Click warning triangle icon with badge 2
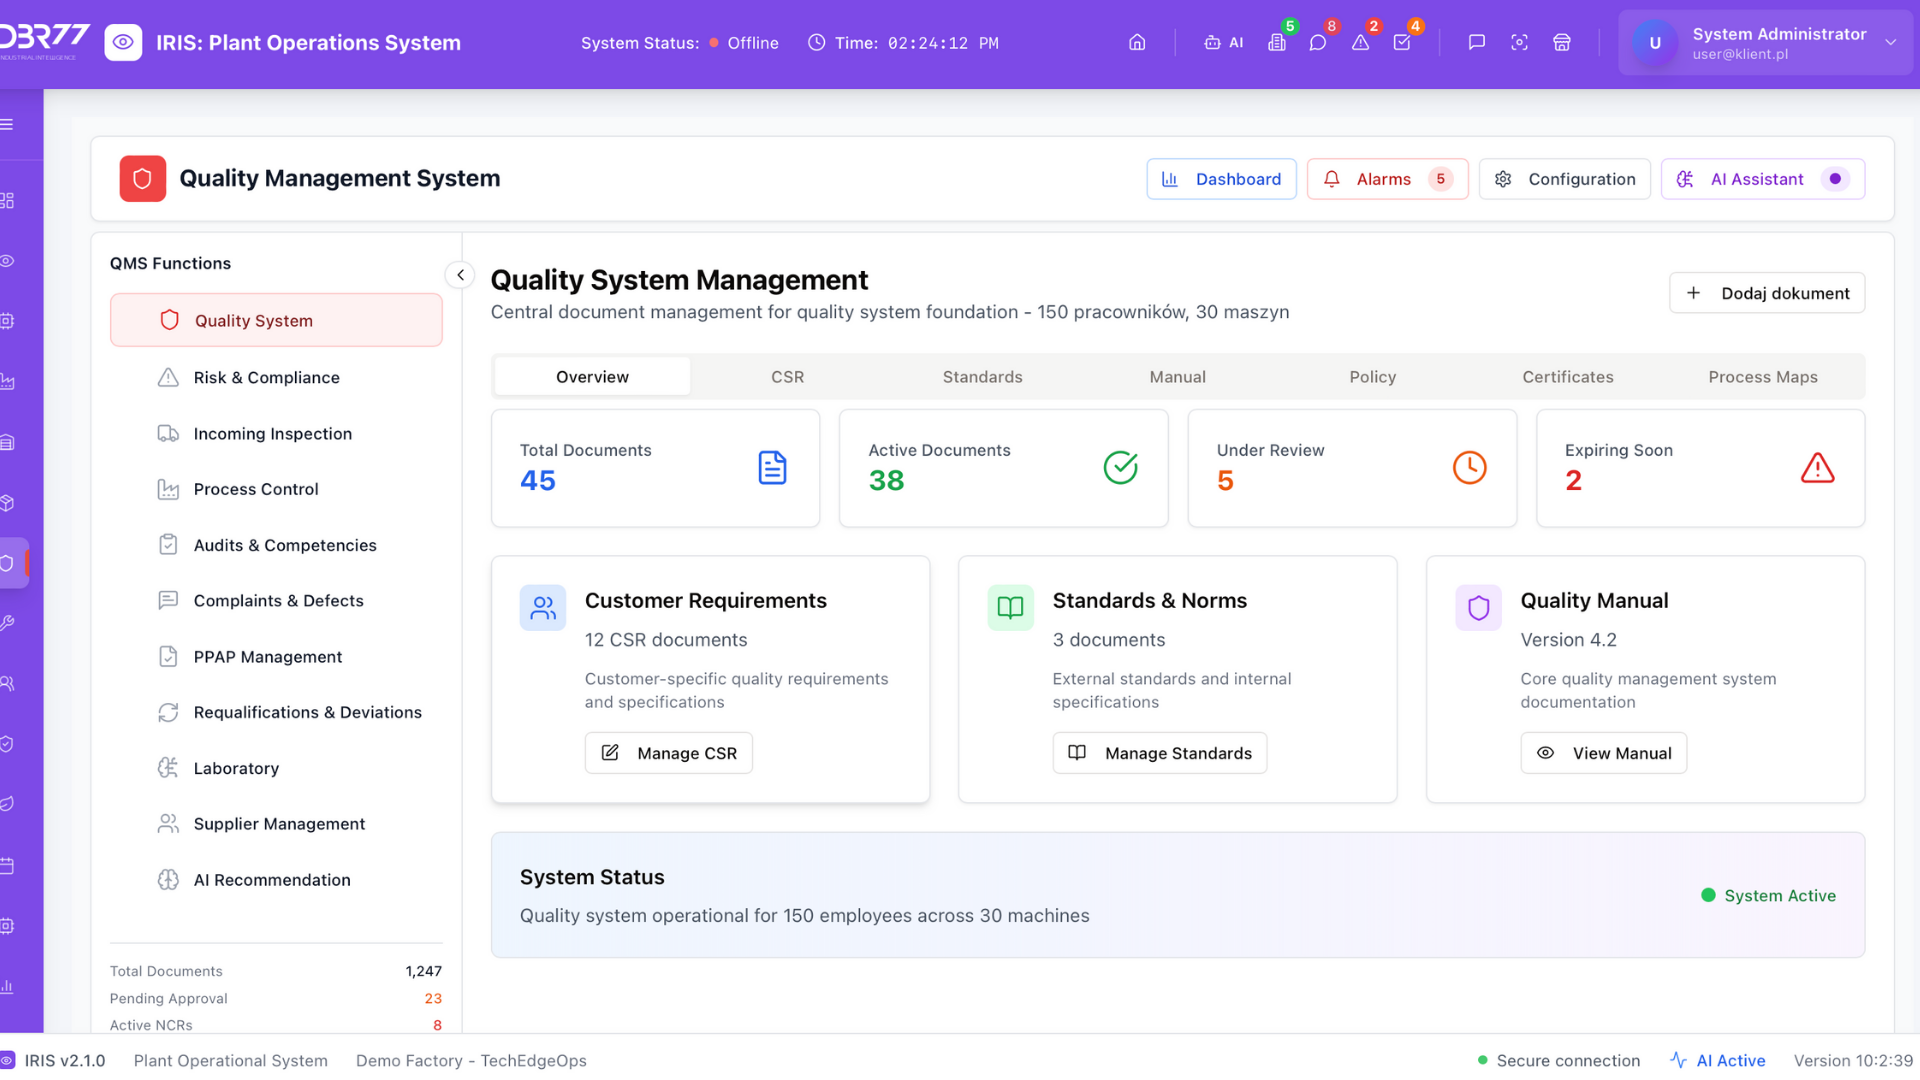Screen dimensions: 1920x1080 coord(1360,42)
